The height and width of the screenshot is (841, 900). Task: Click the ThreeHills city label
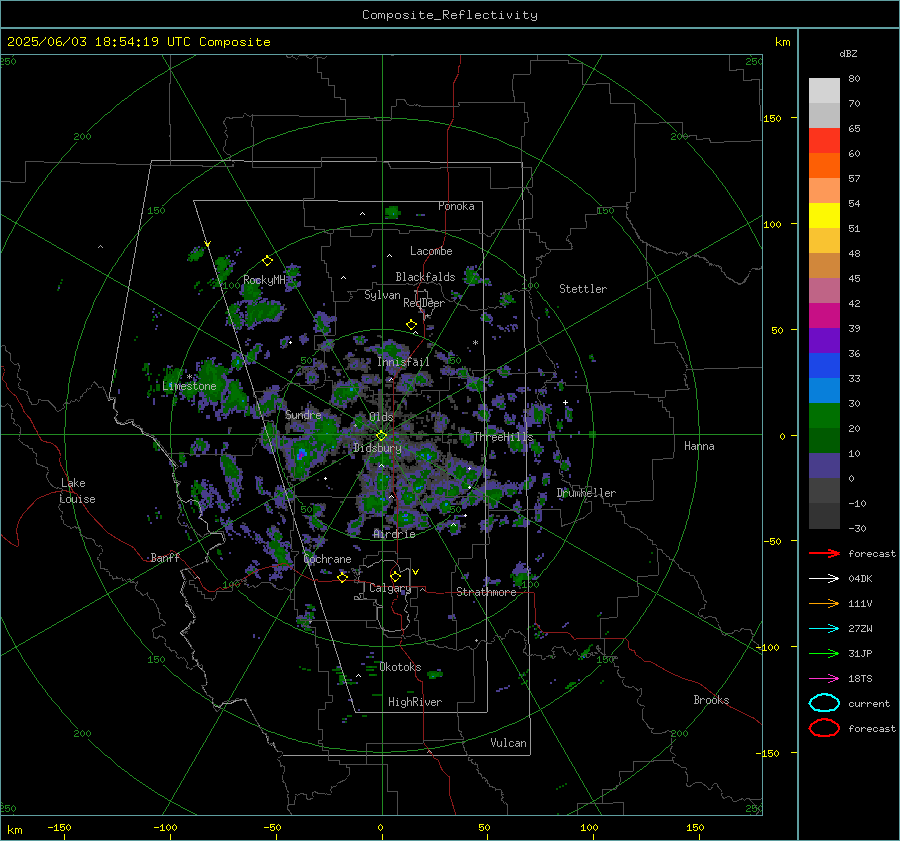(x=503, y=437)
